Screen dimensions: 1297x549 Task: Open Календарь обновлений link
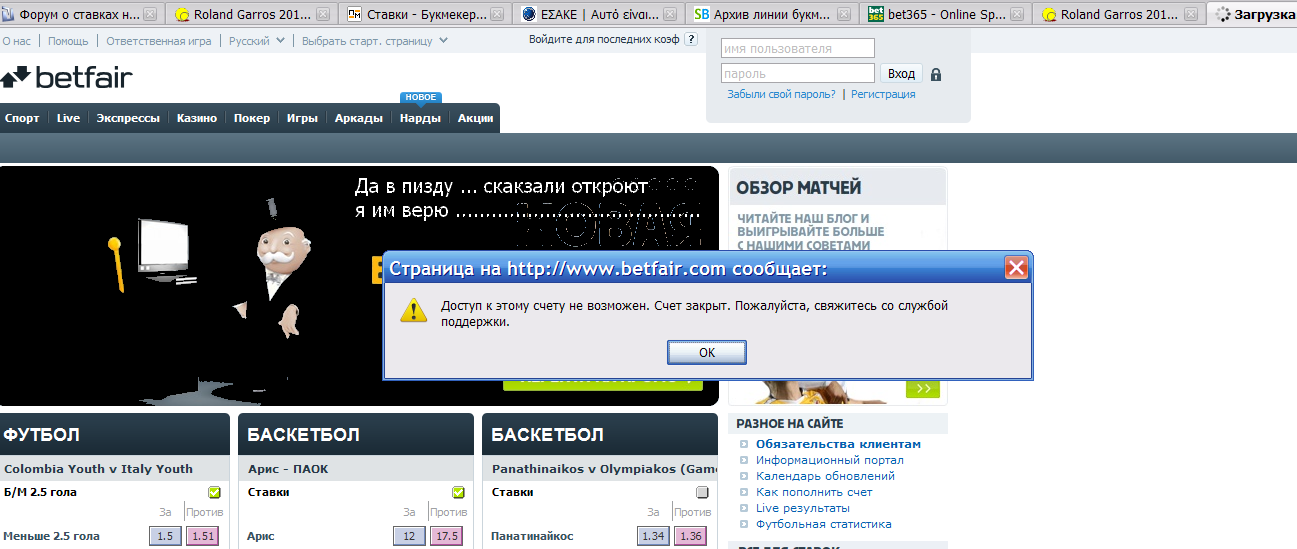tap(825, 476)
